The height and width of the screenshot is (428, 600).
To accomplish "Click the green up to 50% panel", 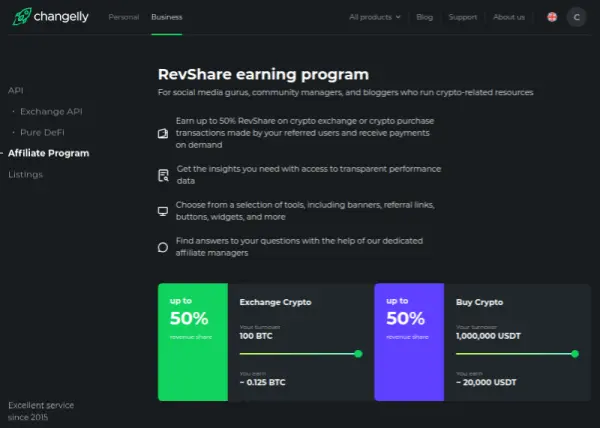I will pyautogui.click(x=193, y=342).
